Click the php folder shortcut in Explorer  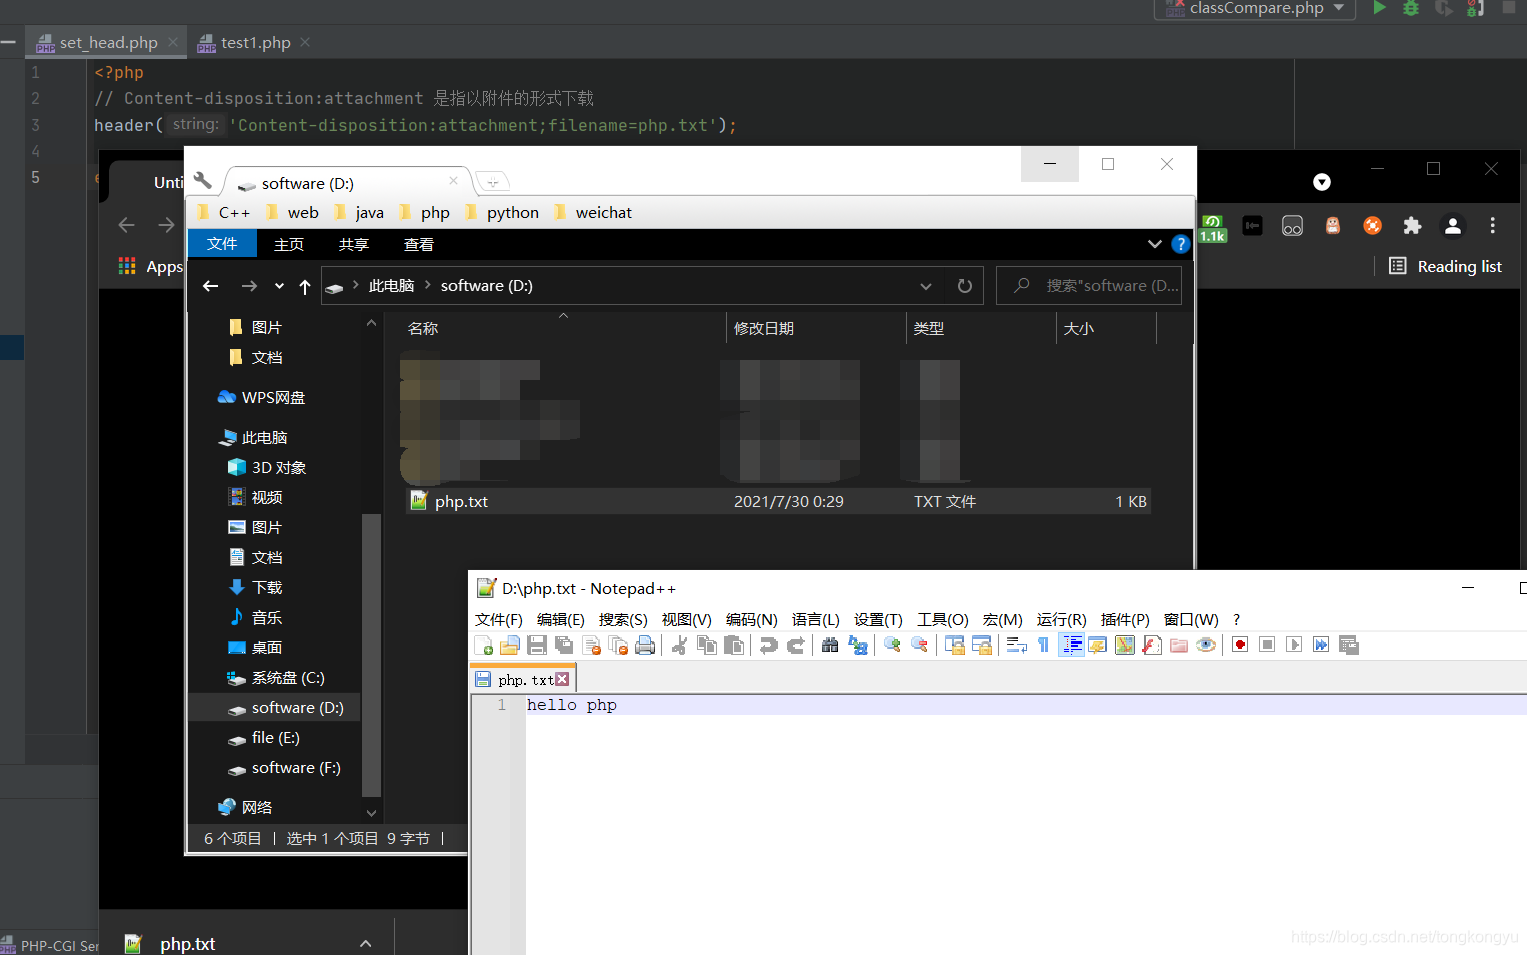point(424,212)
